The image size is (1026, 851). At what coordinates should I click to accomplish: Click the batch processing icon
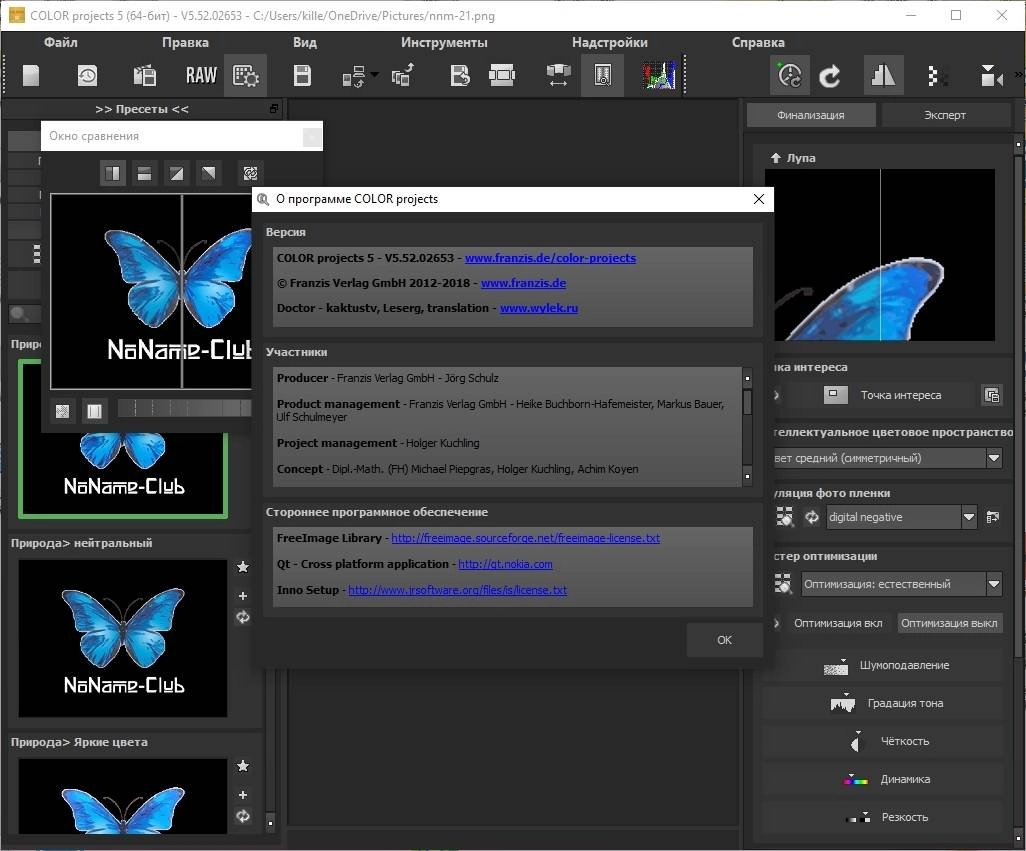pyautogui.click(x=354, y=77)
